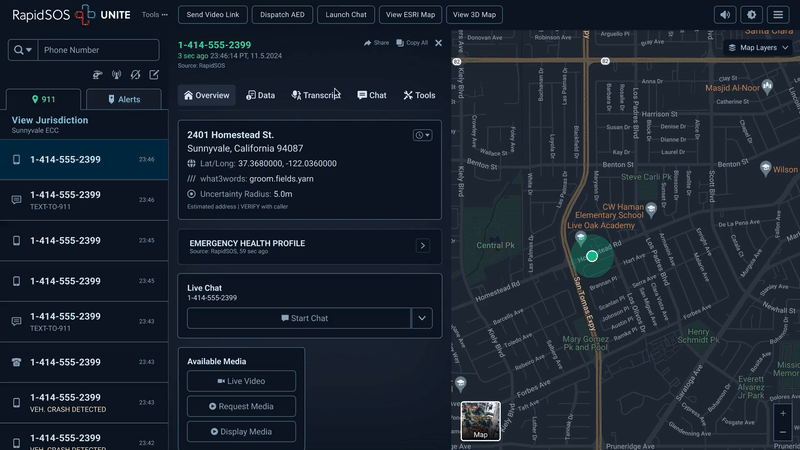Click Copy All icon button
Viewport: 800px width, 450px height.
(412, 43)
